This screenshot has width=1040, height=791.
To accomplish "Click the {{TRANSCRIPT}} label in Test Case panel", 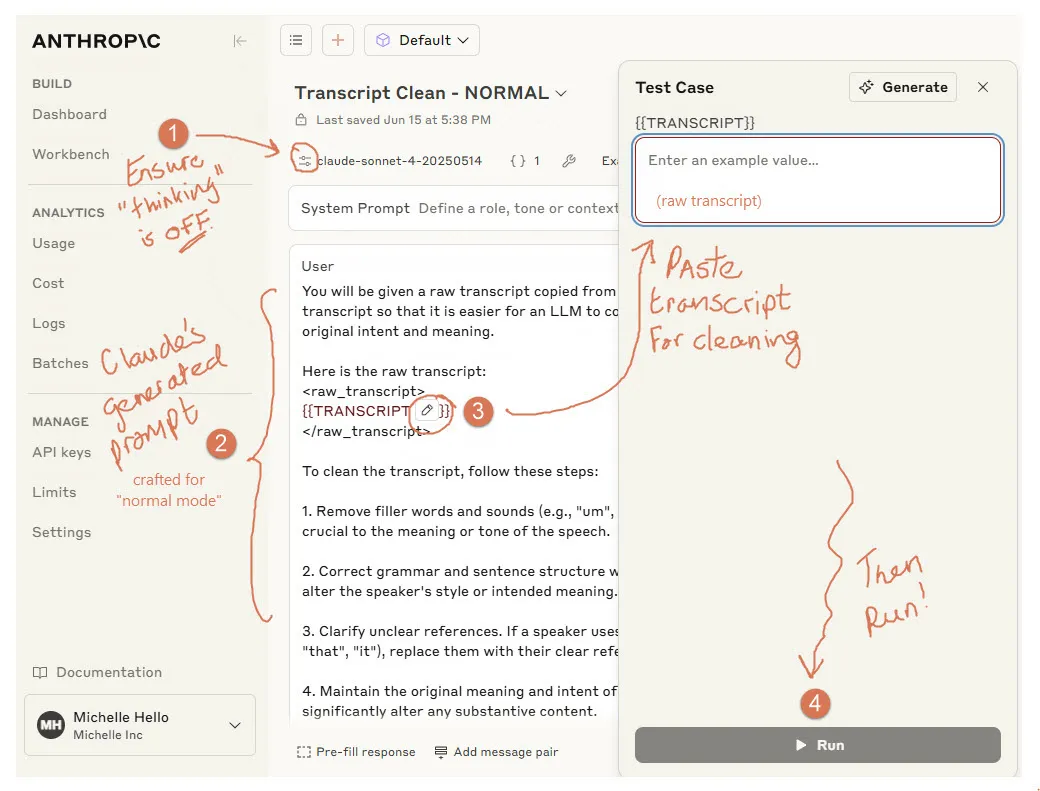I will (695, 123).
